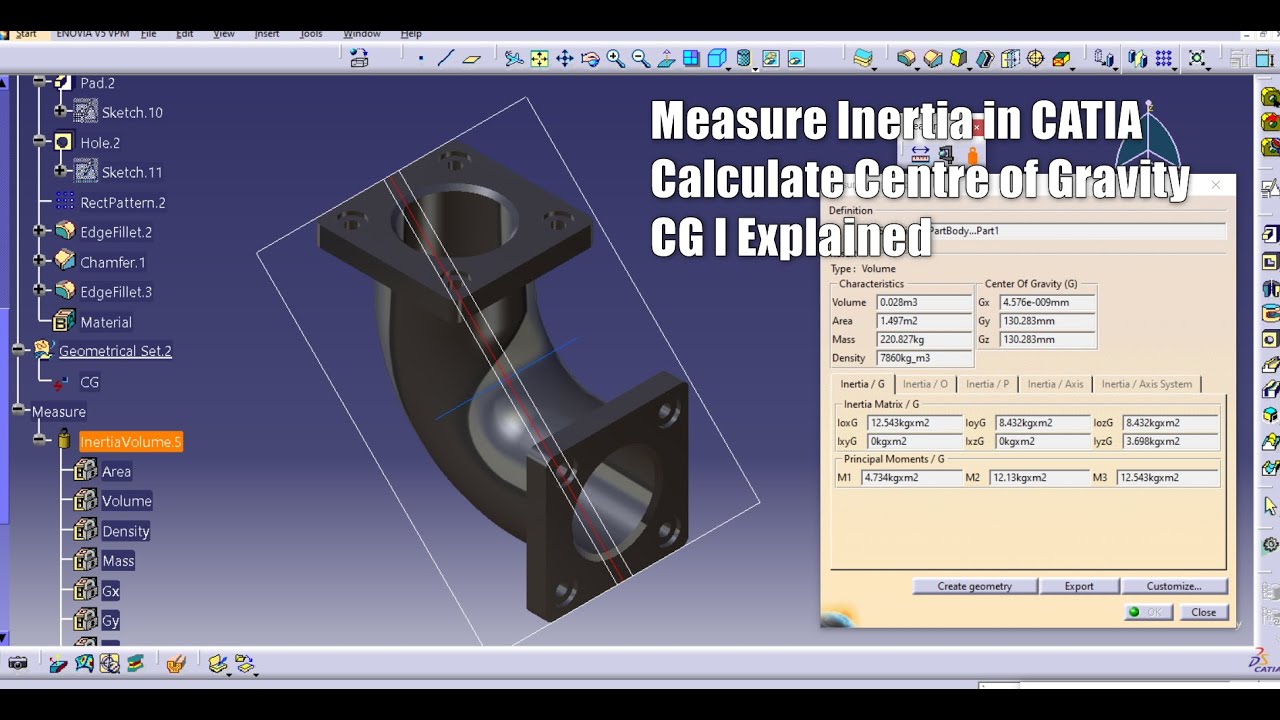Click the Gy value field 130.283mm
Viewport: 1280px width, 720px height.
coord(1047,321)
